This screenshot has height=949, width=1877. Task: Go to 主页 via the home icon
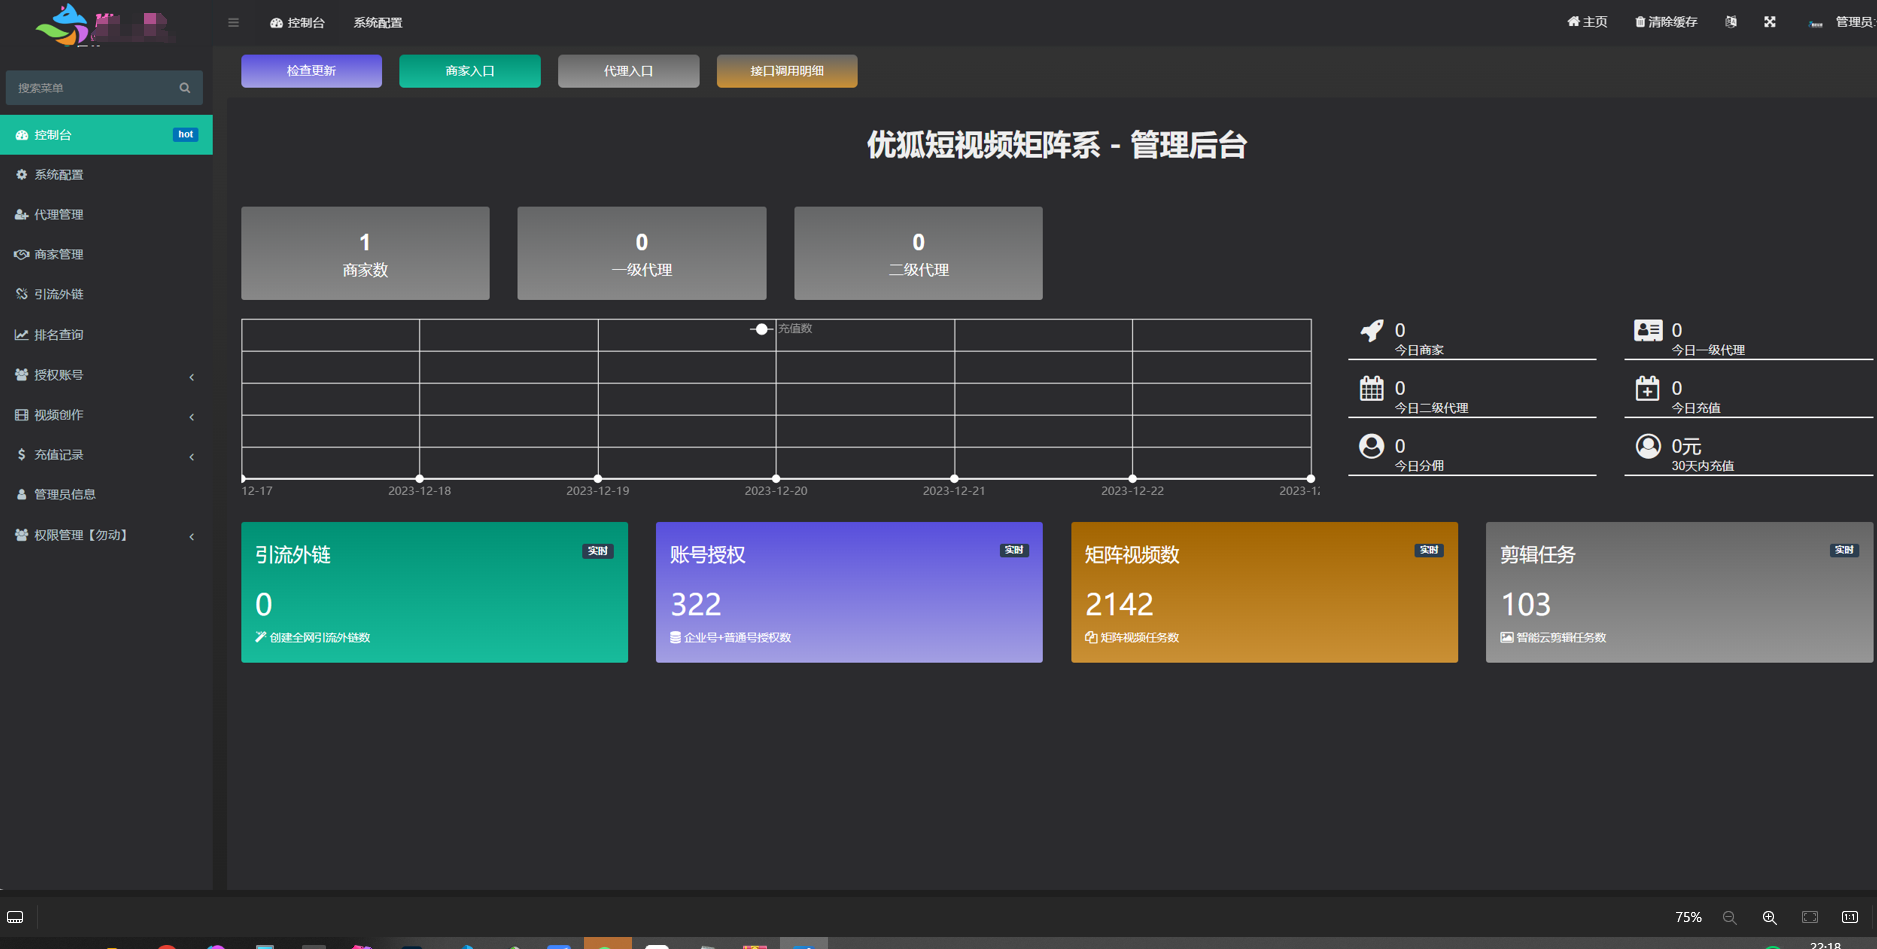point(1587,22)
